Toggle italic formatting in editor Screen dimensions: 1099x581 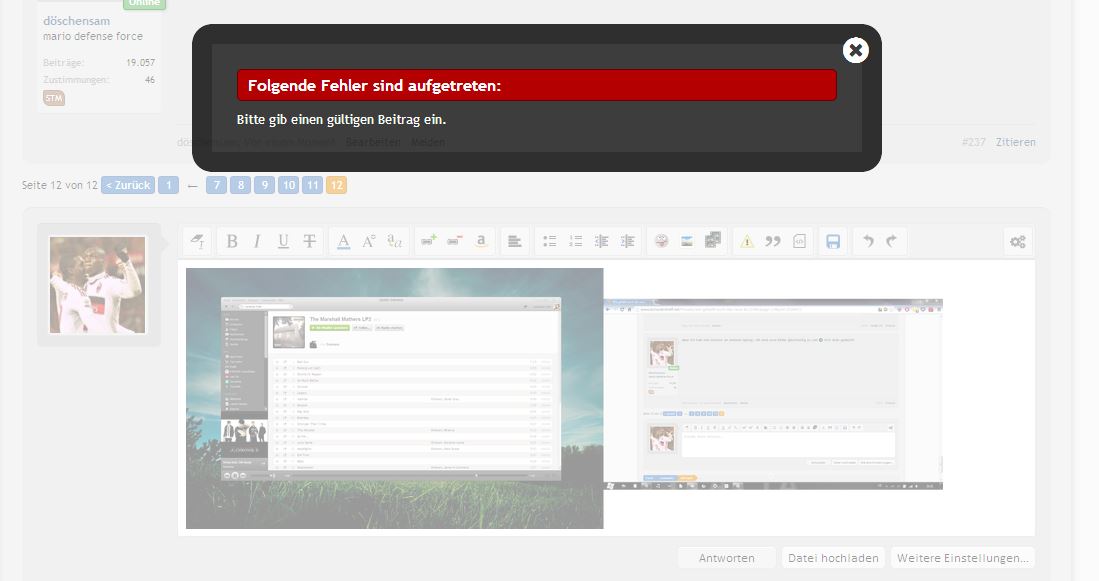pyautogui.click(x=257, y=241)
